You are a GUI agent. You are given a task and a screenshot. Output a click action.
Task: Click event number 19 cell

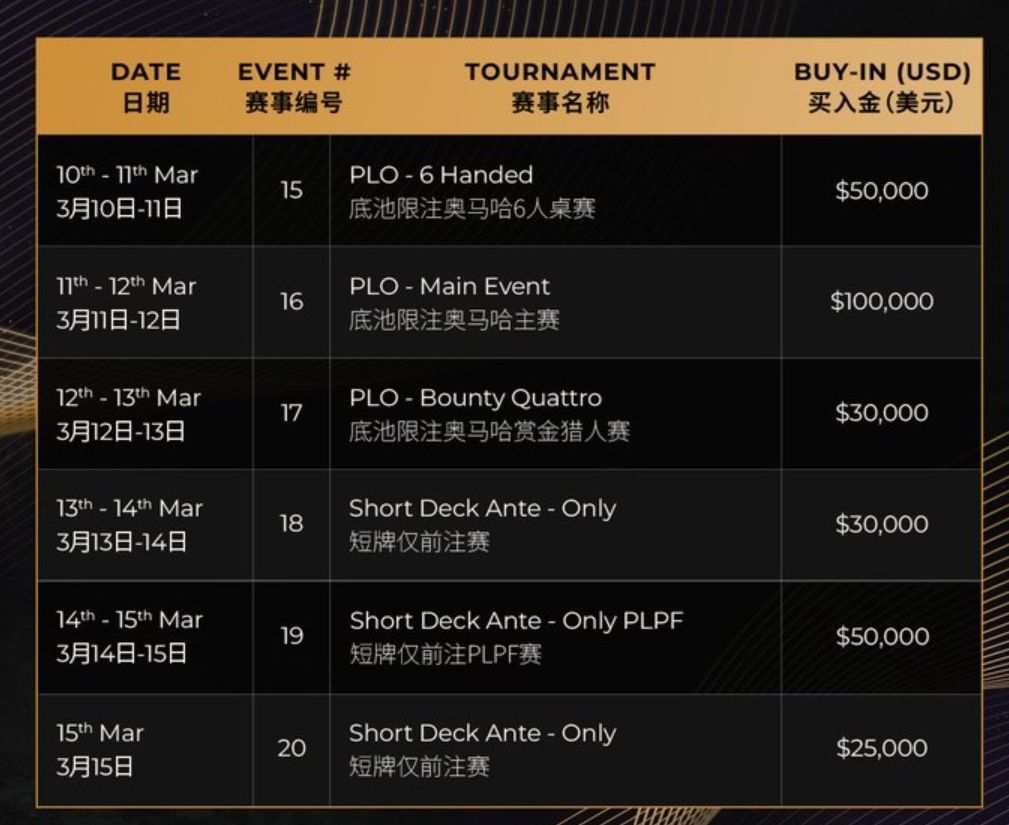(x=291, y=636)
